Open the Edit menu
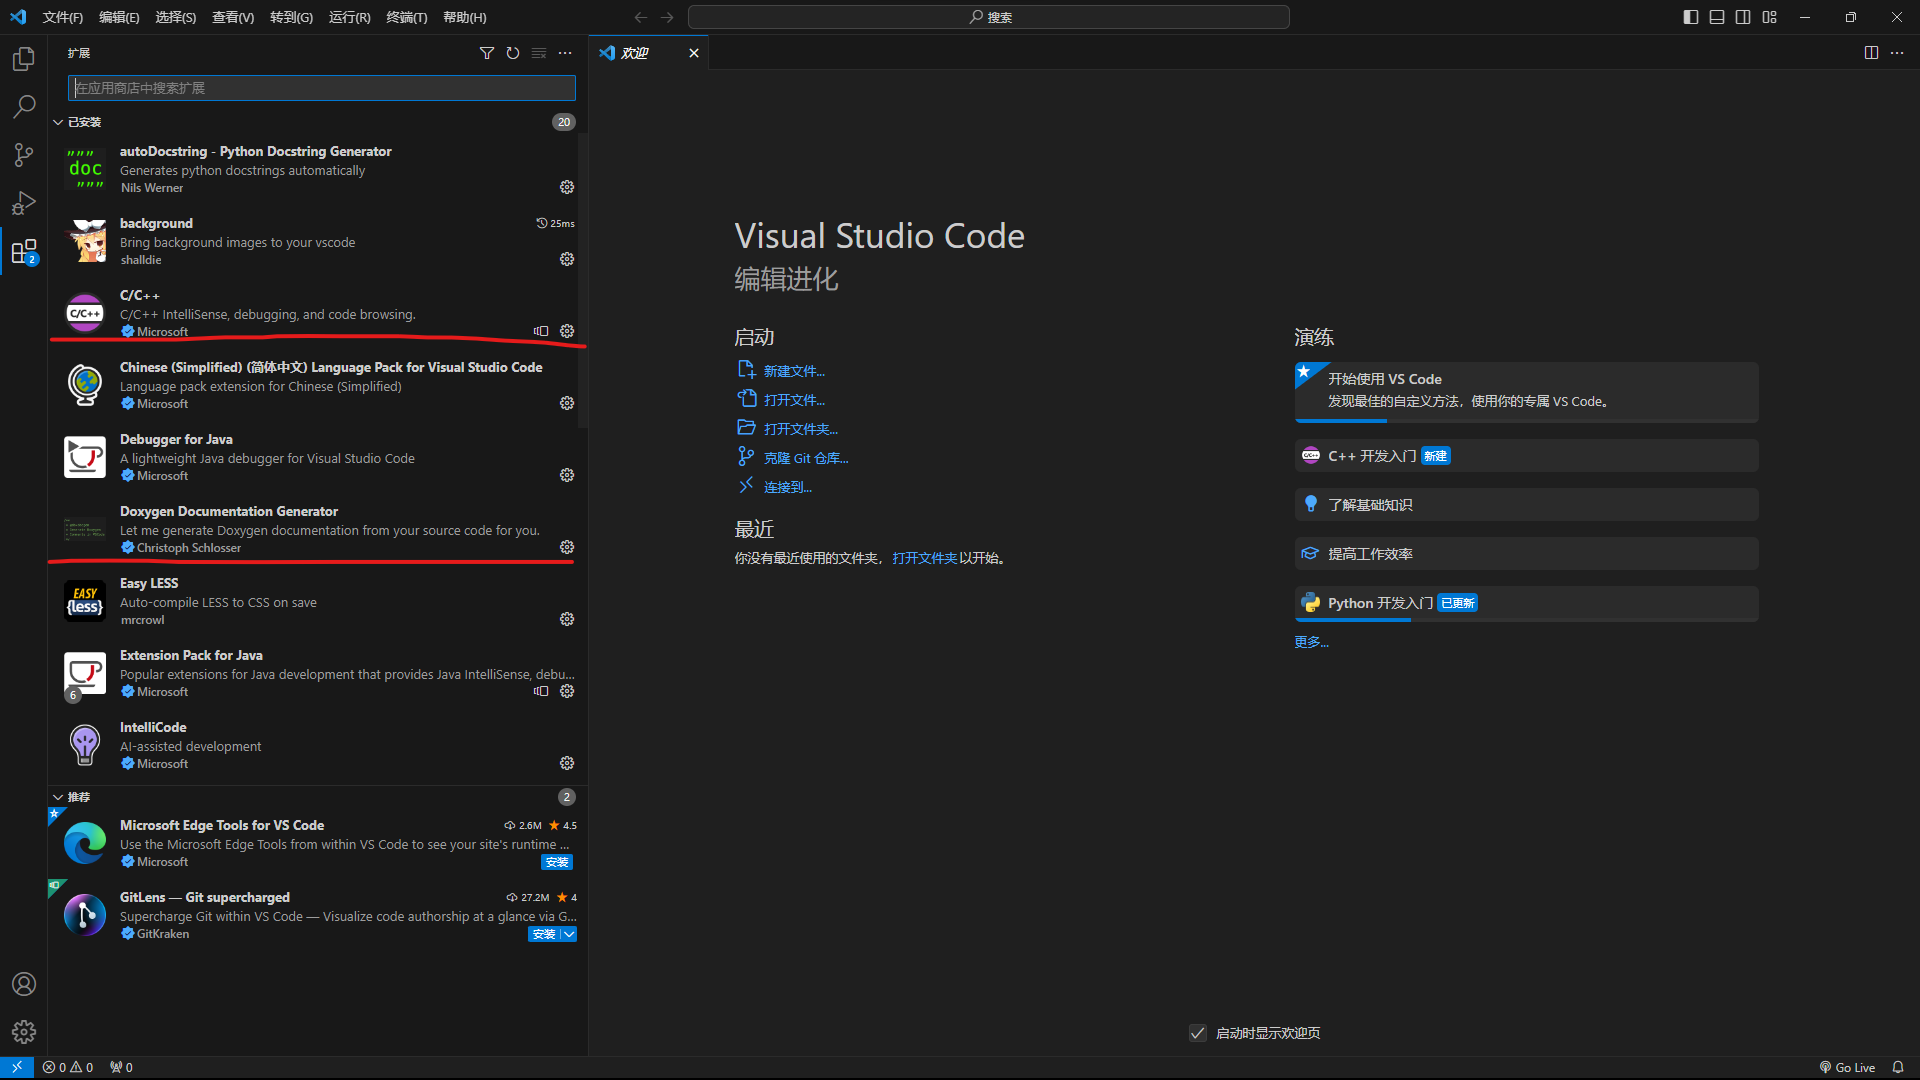 pos(119,17)
